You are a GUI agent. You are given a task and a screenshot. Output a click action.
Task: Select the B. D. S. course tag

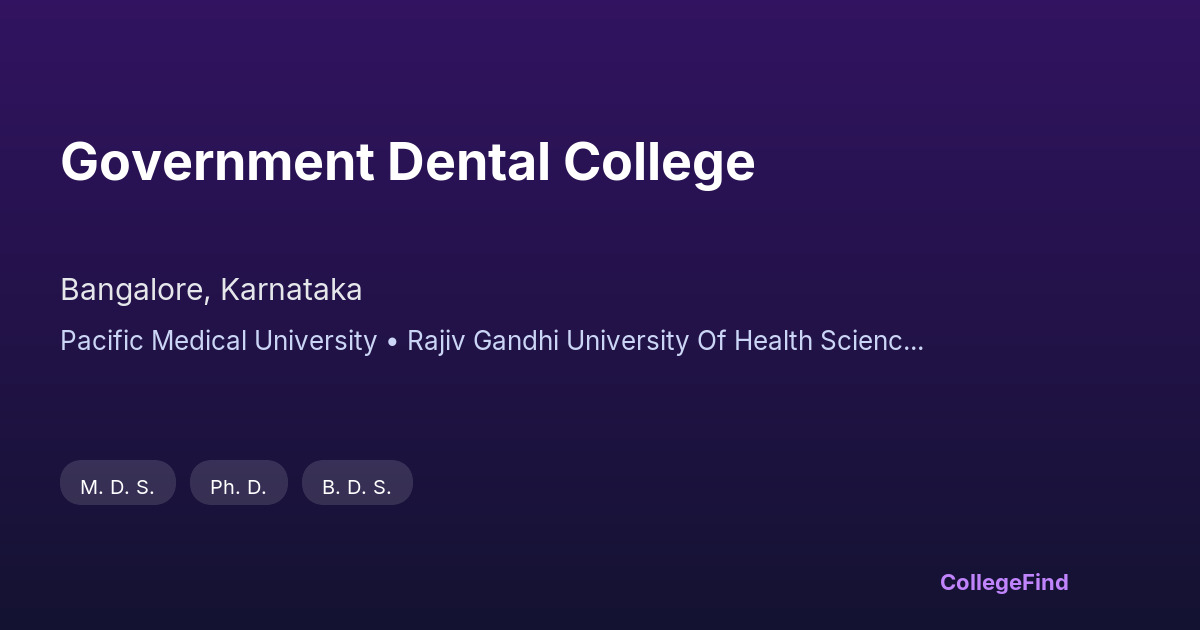pos(357,487)
